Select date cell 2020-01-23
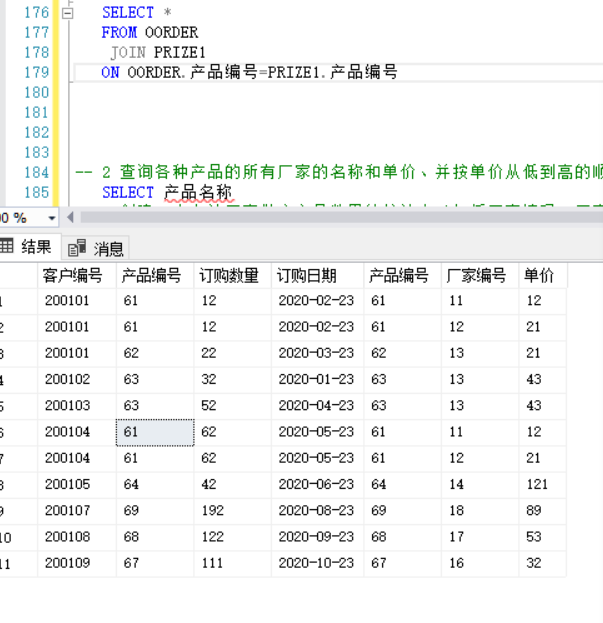The width and height of the screenshot is (603, 623). click(x=317, y=379)
